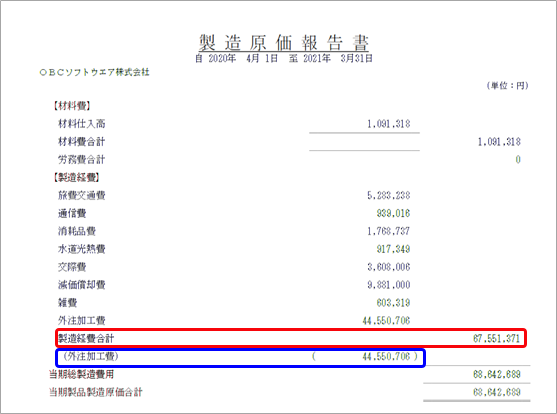Click the 材料費合計 amount 1,091,318

click(x=499, y=142)
